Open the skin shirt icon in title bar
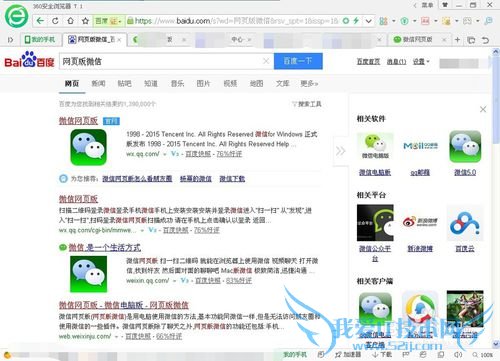 coord(445,5)
